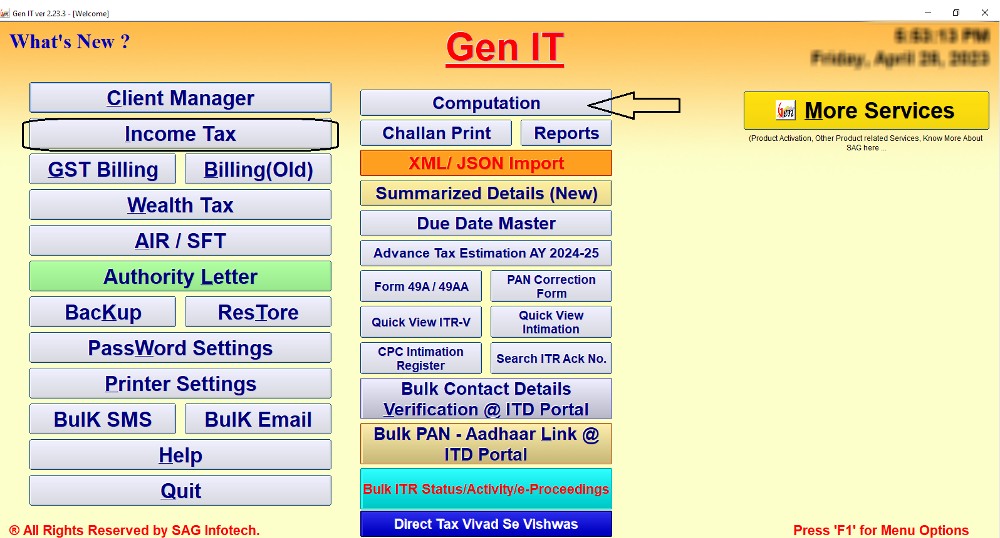This screenshot has height=538, width=1000.
Task: Open Direct Tax Vivad Se Vishwas
Action: (x=486, y=524)
